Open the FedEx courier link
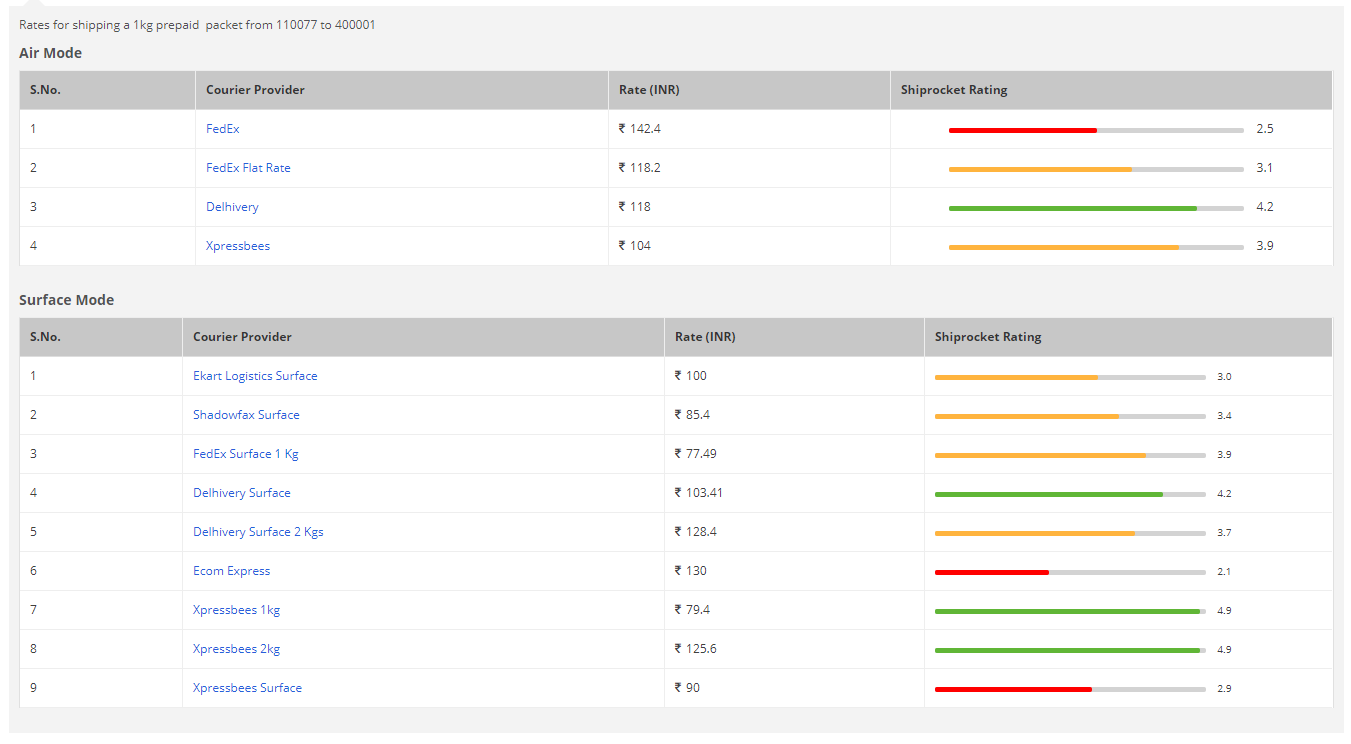The height and width of the screenshot is (744, 1351). tap(222, 129)
